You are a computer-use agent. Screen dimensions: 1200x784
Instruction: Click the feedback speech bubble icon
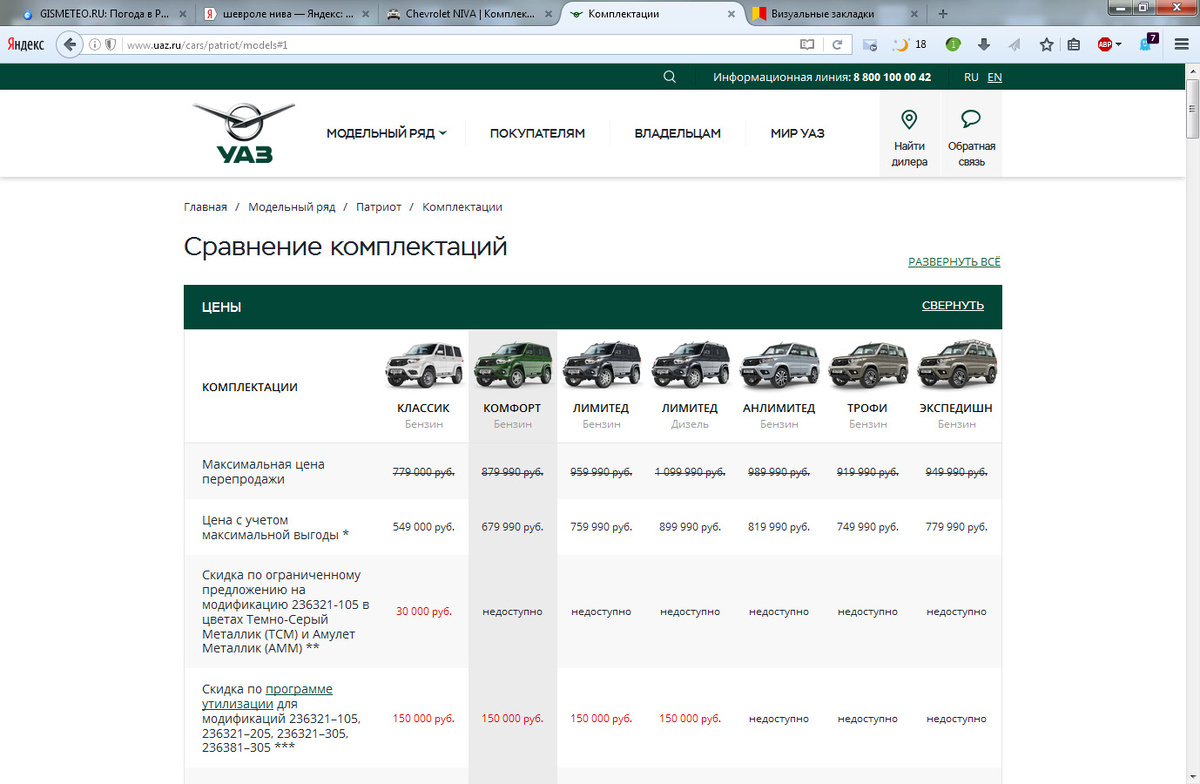[970, 120]
